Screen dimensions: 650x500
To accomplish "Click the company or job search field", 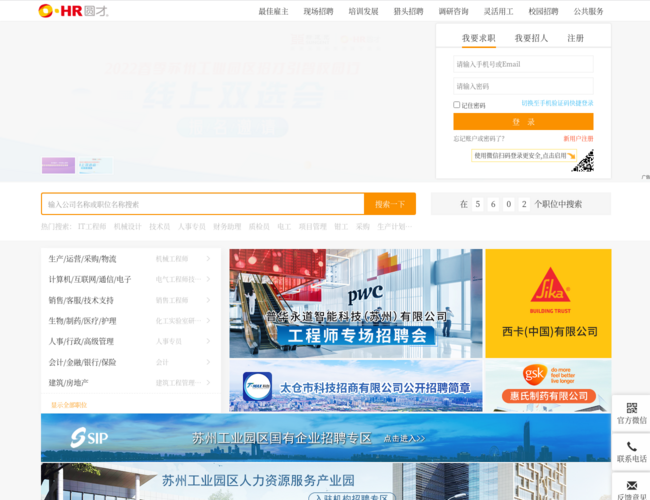I will pos(203,204).
